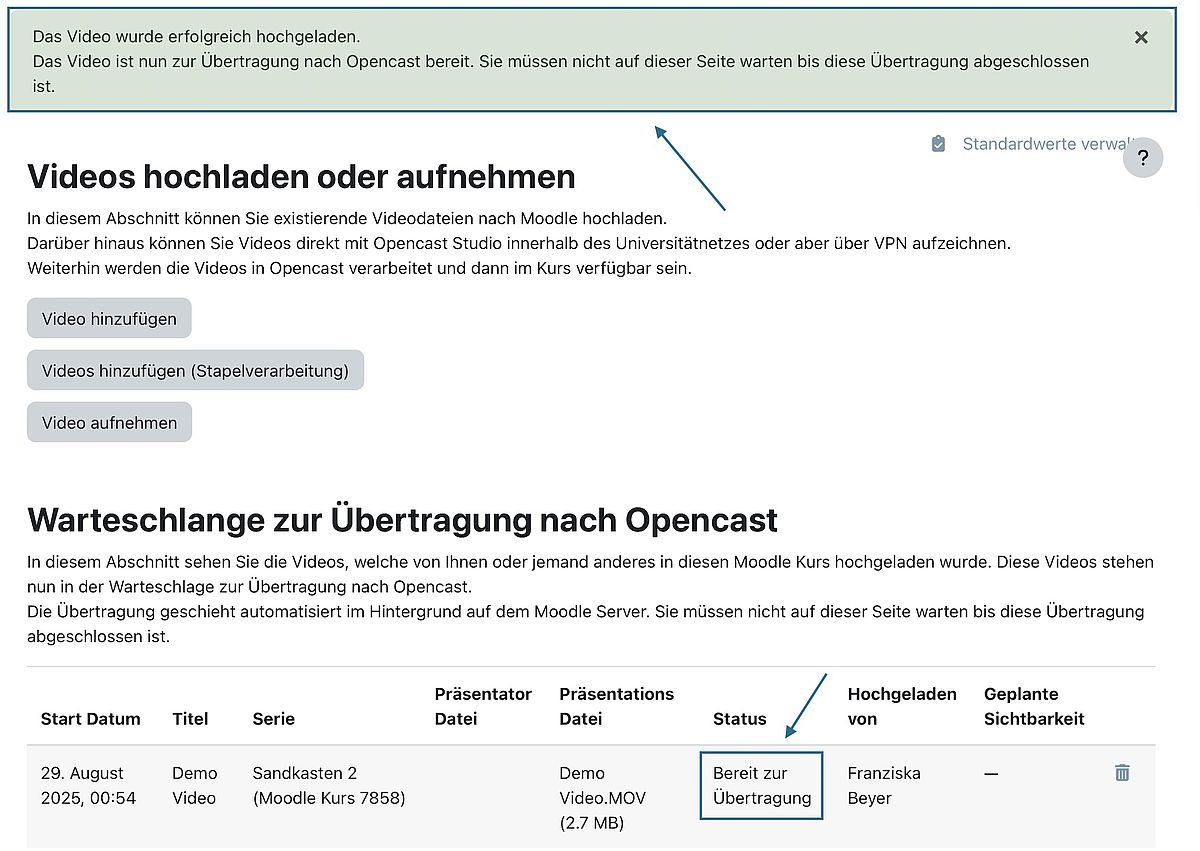Screen dimensions: 1200x851
Task: Click Videos hinzufügen (Stapelverarbeitung) button
Action: coord(195,371)
